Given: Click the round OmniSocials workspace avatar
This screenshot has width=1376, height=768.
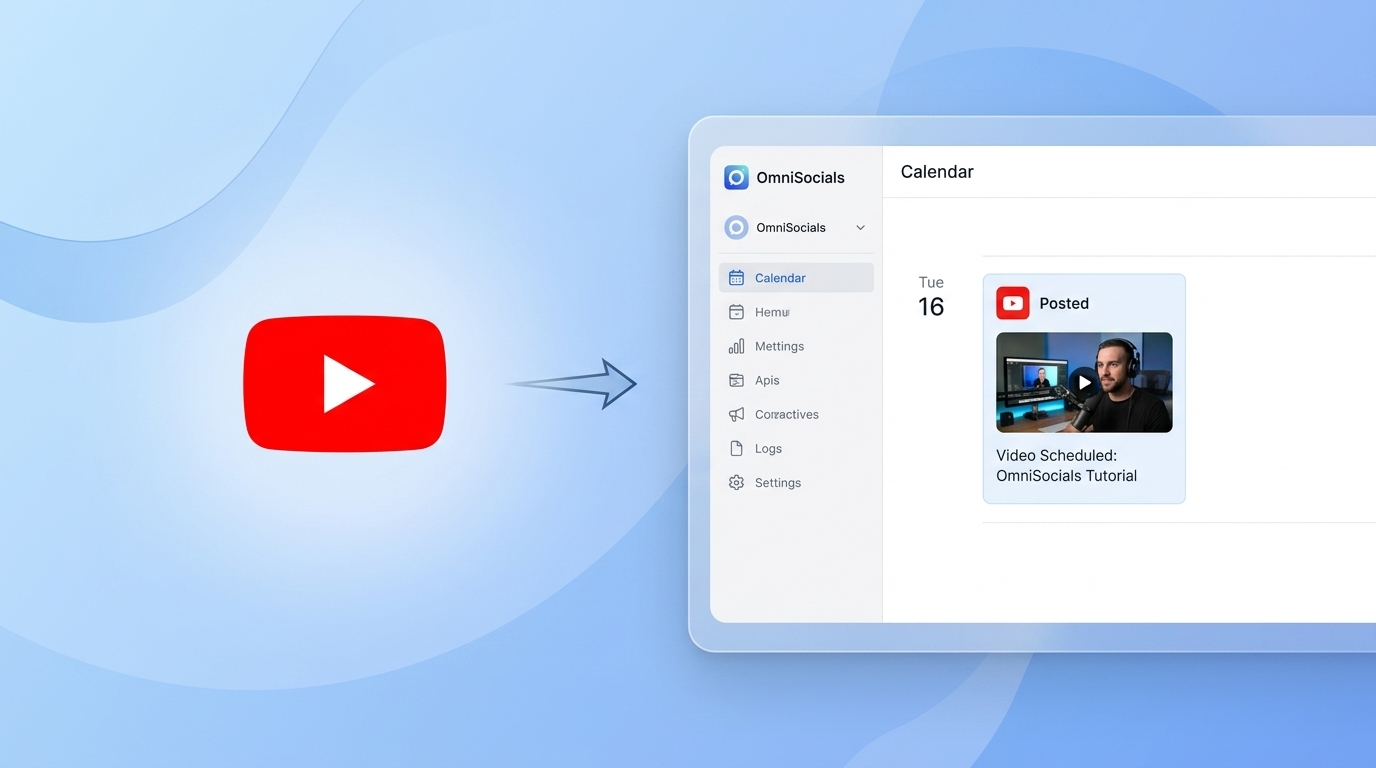Looking at the screenshot, I should point(736,228).
